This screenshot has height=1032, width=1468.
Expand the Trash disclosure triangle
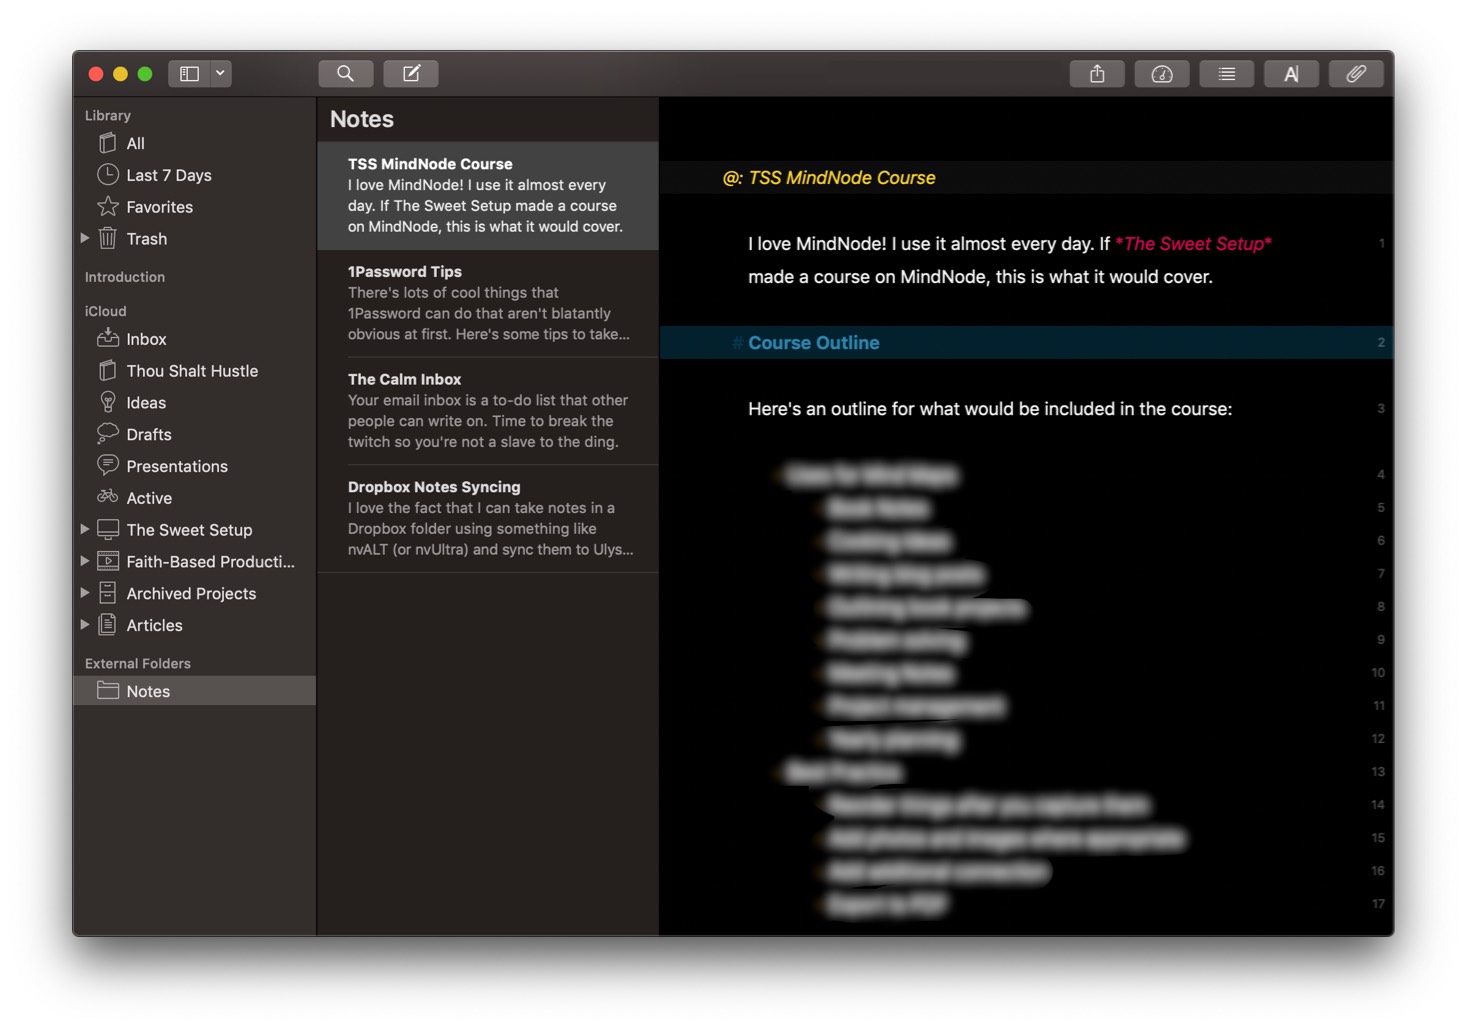[85, 238]
